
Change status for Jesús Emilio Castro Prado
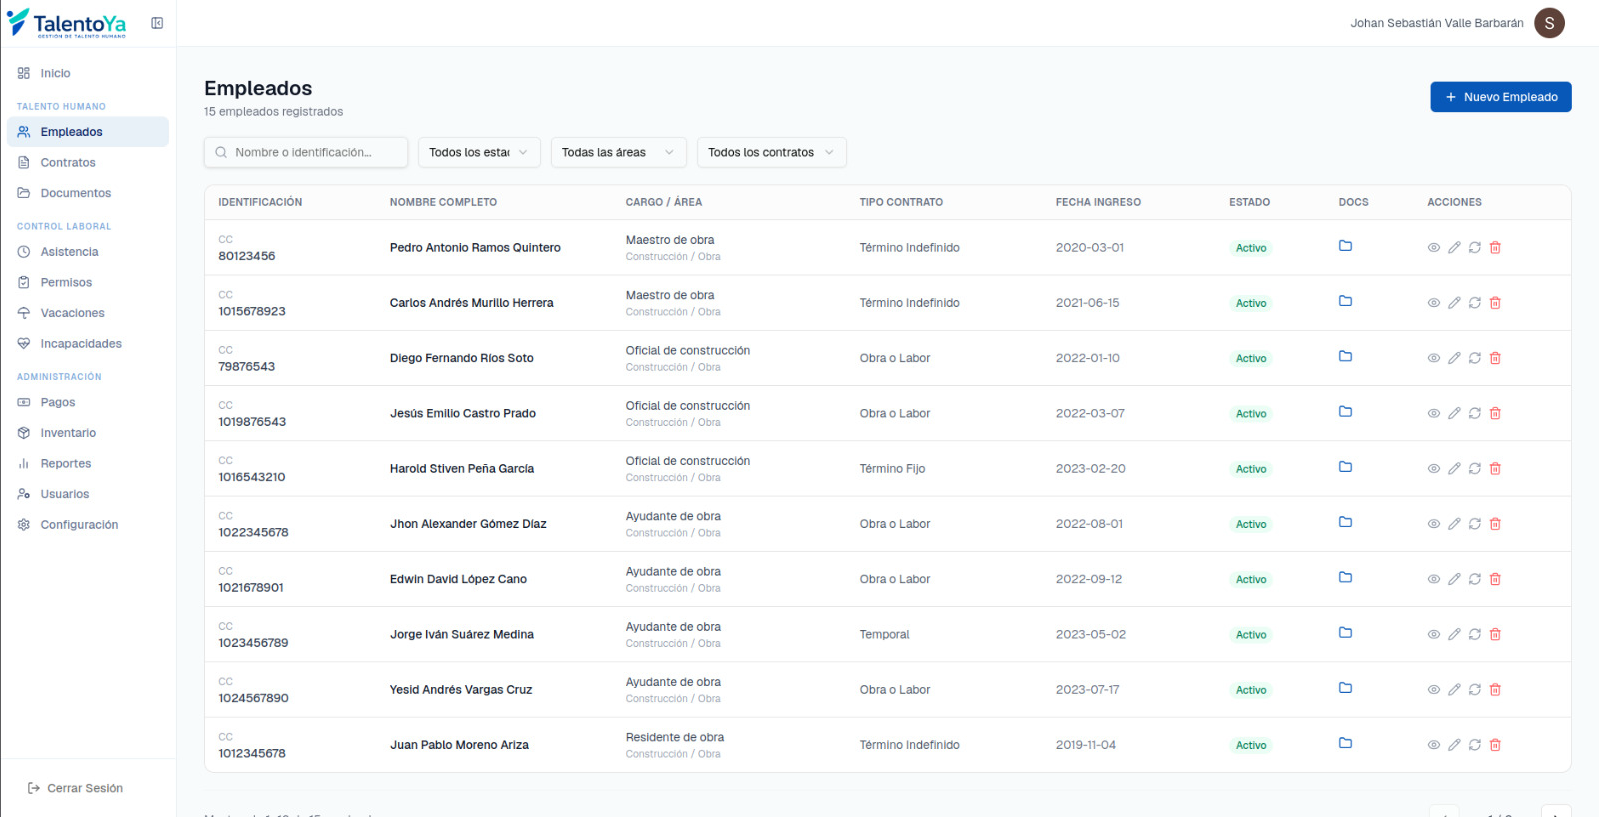1474,413
